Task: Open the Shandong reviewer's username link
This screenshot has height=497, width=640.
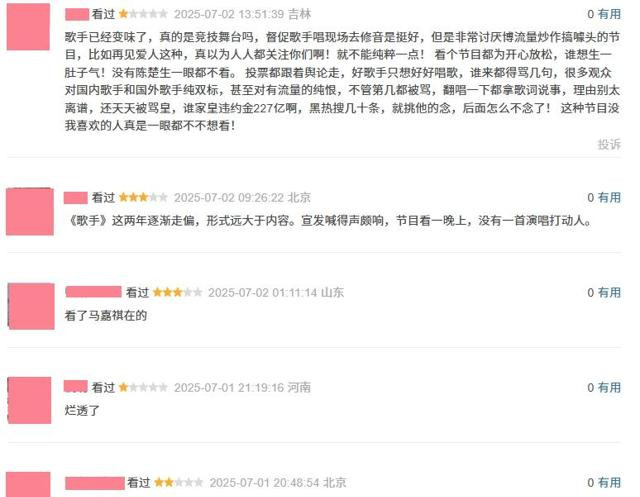Action: click(x=93, y=292)
